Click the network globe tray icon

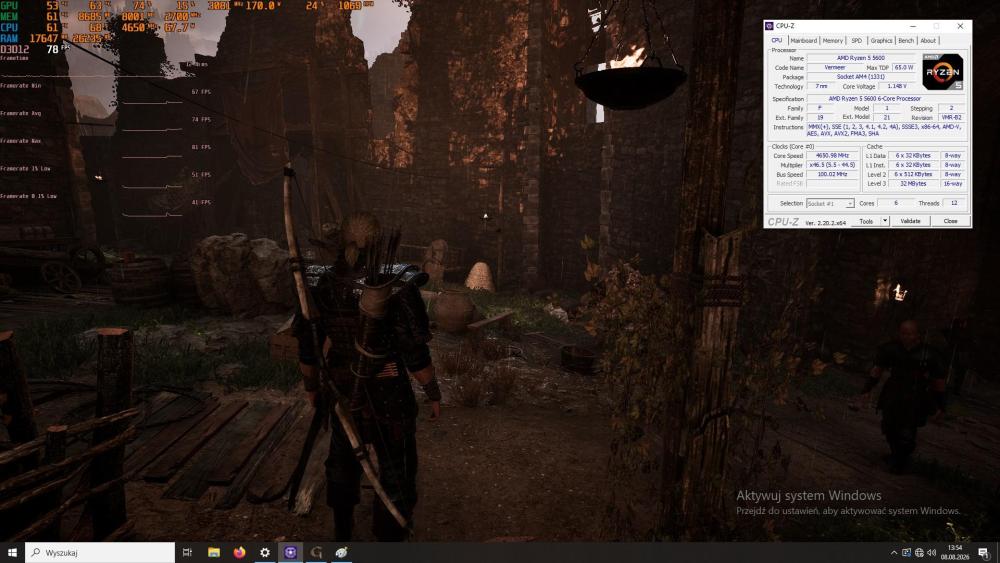tap(919, 553)
